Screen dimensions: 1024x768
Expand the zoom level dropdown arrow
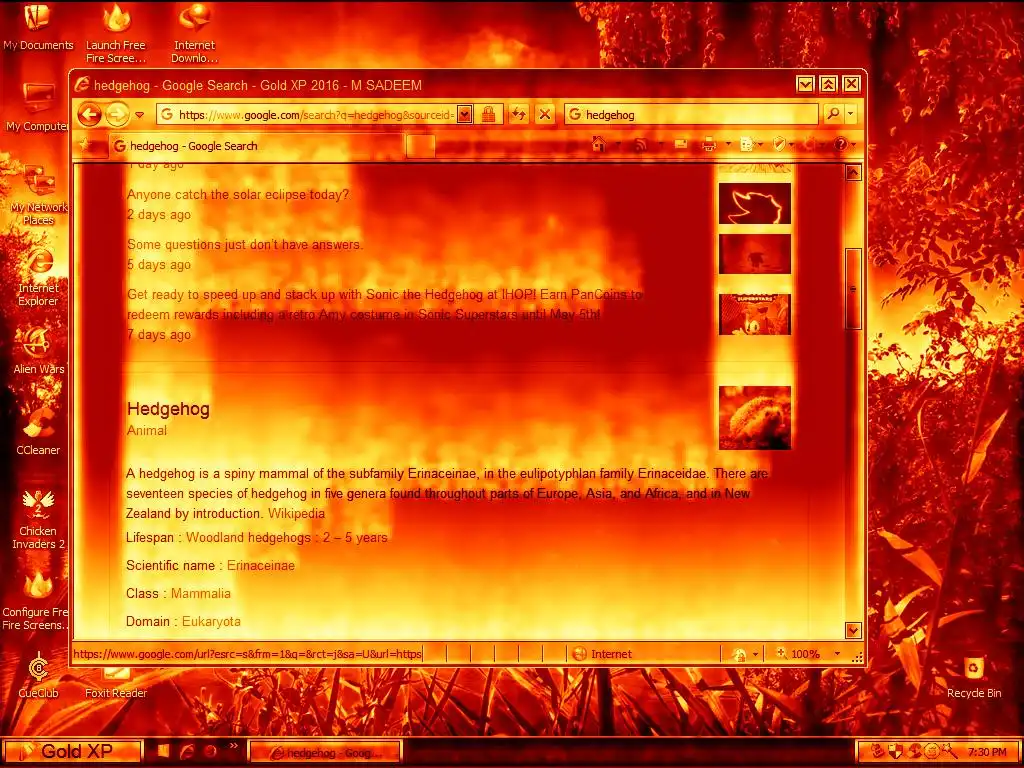coord(837,654)
